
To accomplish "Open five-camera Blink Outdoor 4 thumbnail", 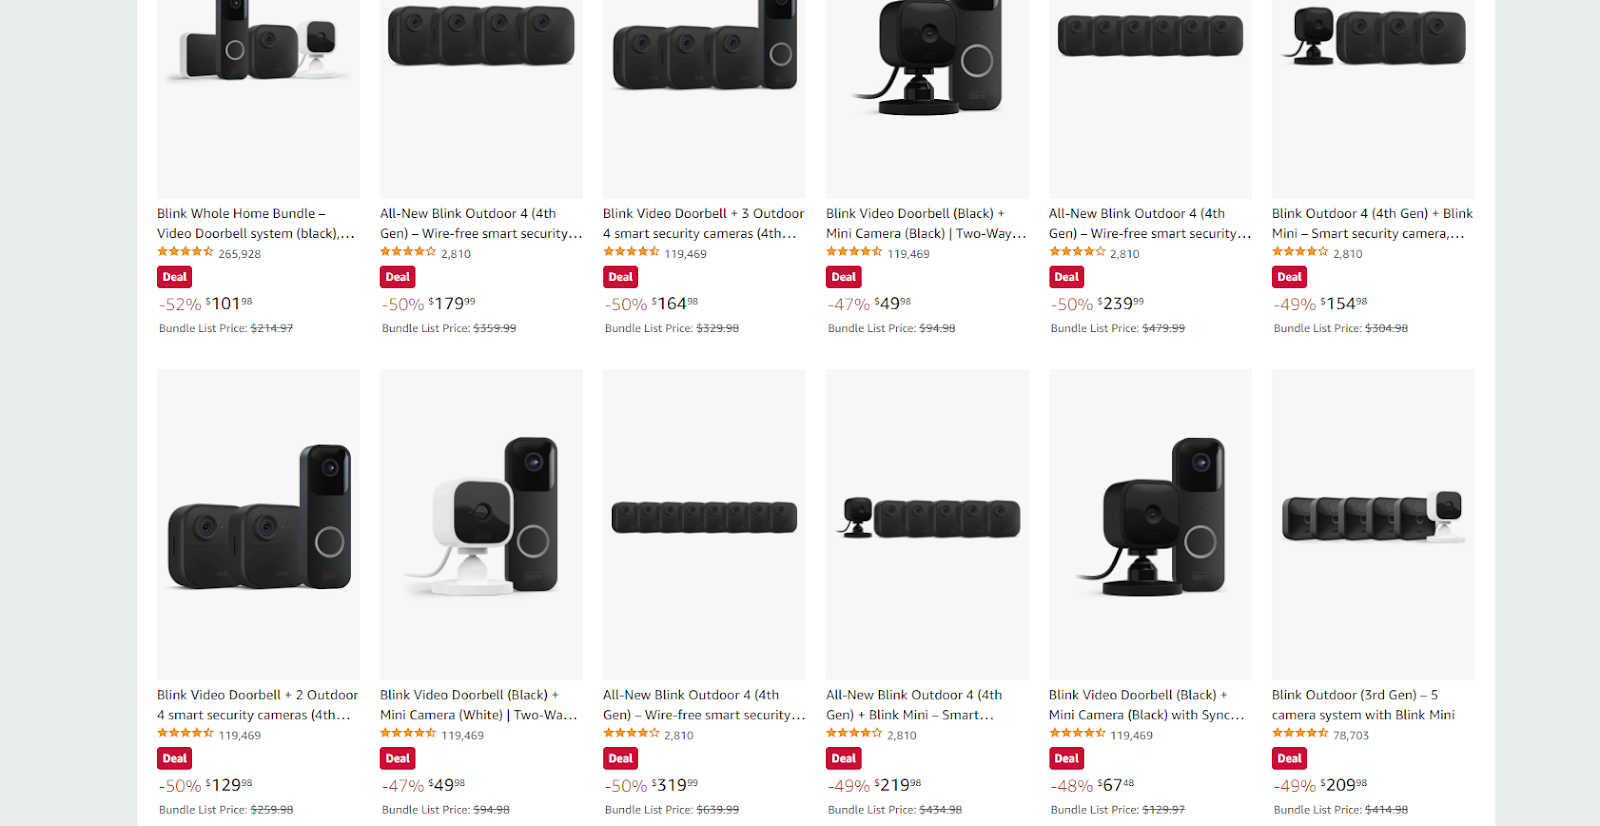I will coord(1150,98).
